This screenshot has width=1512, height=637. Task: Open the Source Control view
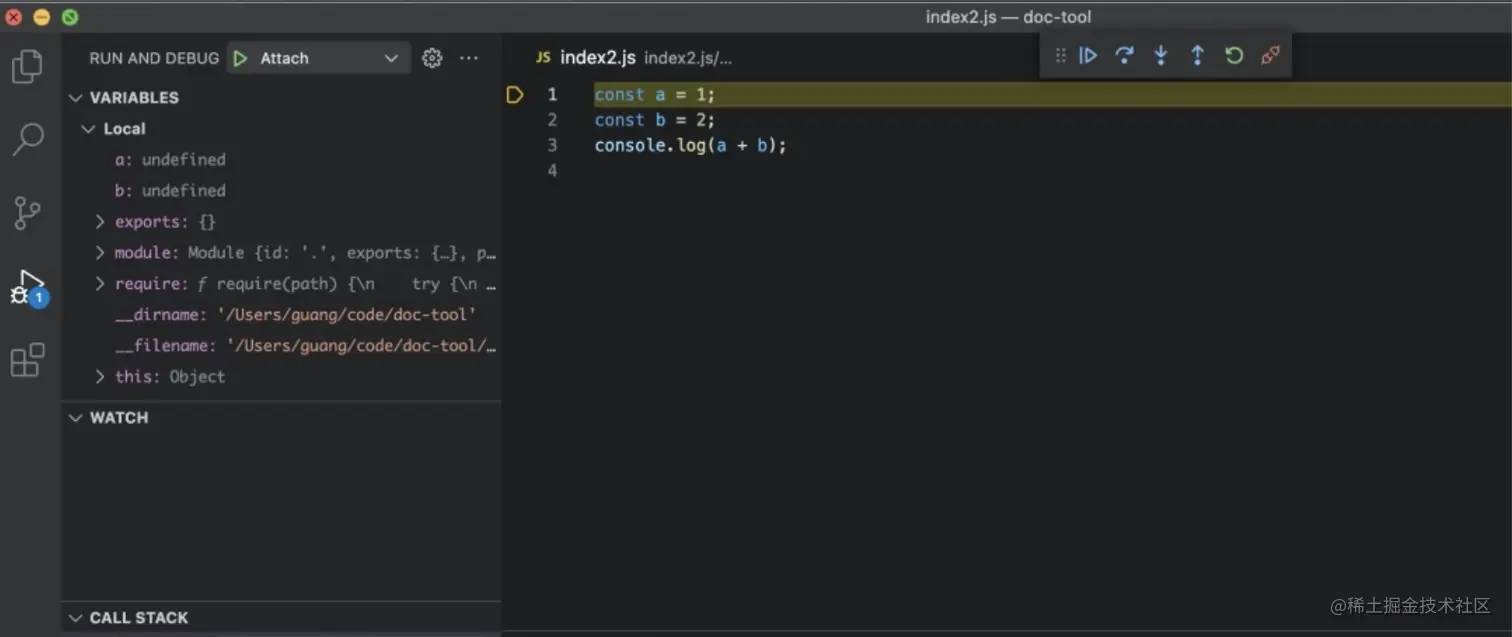[27, 212]
